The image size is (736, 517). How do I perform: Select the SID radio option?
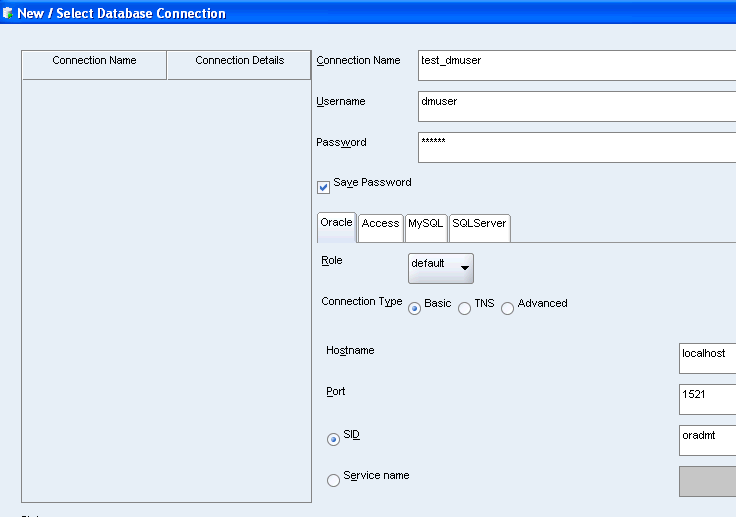[x=333, y=439]
